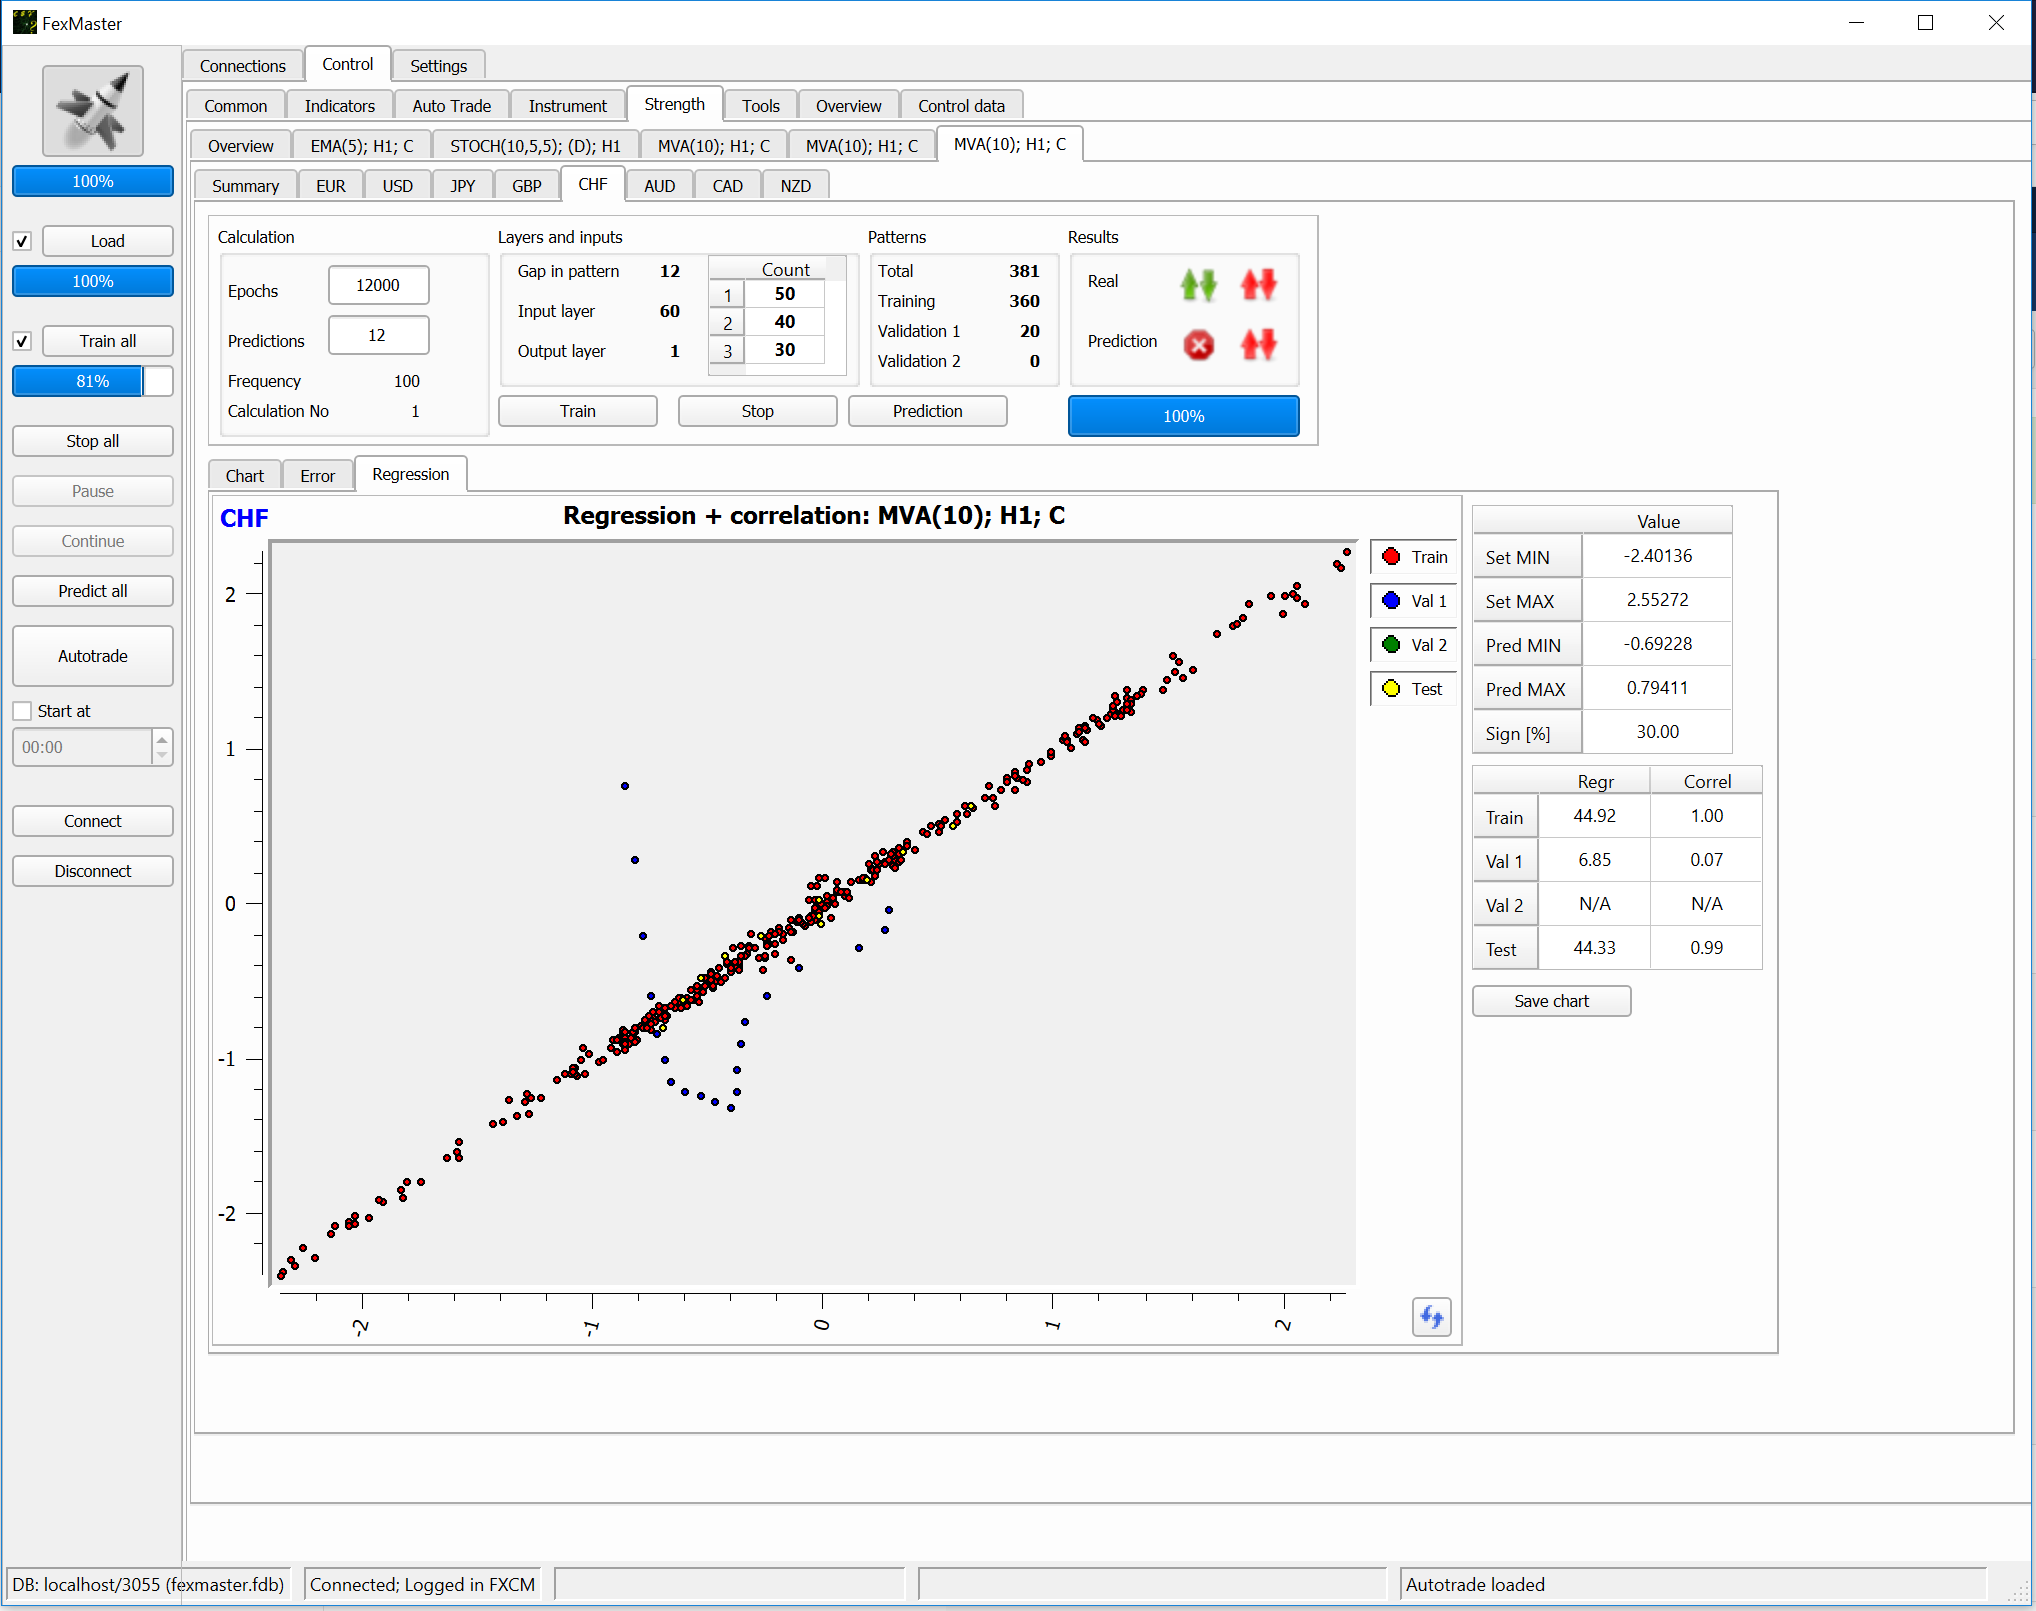2036x1611 pixels.
Task: Select layer row 2 header in Count table
Action: [x=727, y=323]
